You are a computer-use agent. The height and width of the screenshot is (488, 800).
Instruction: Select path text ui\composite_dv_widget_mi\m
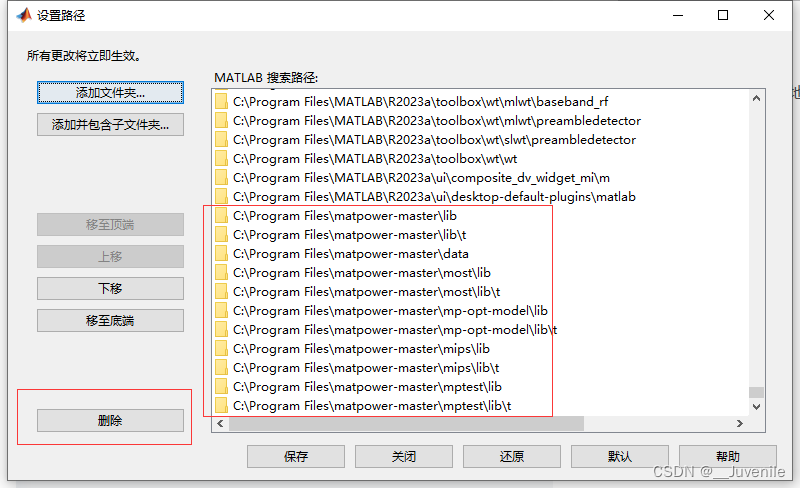[421, 178]
